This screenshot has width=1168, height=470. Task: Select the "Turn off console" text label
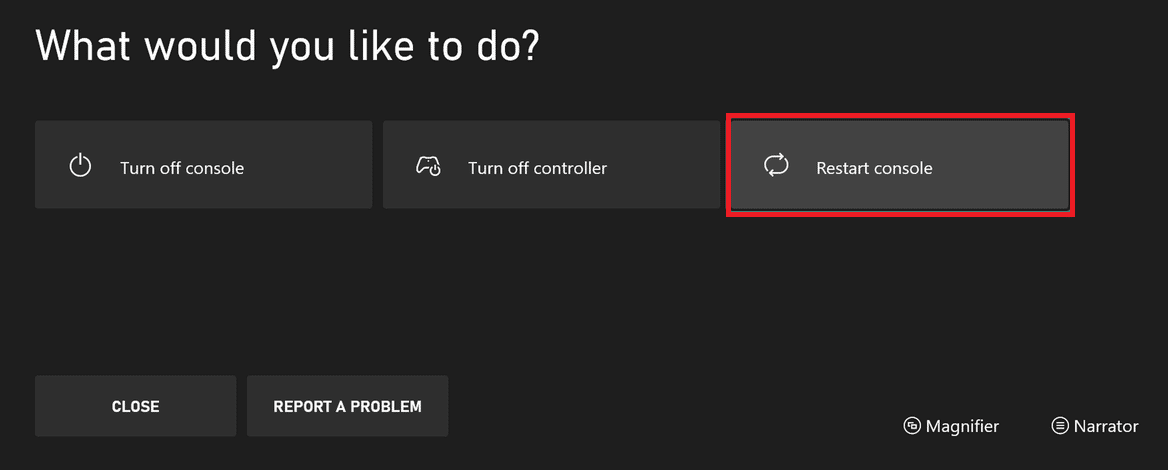pyautogui.click(x=182, y=168)
